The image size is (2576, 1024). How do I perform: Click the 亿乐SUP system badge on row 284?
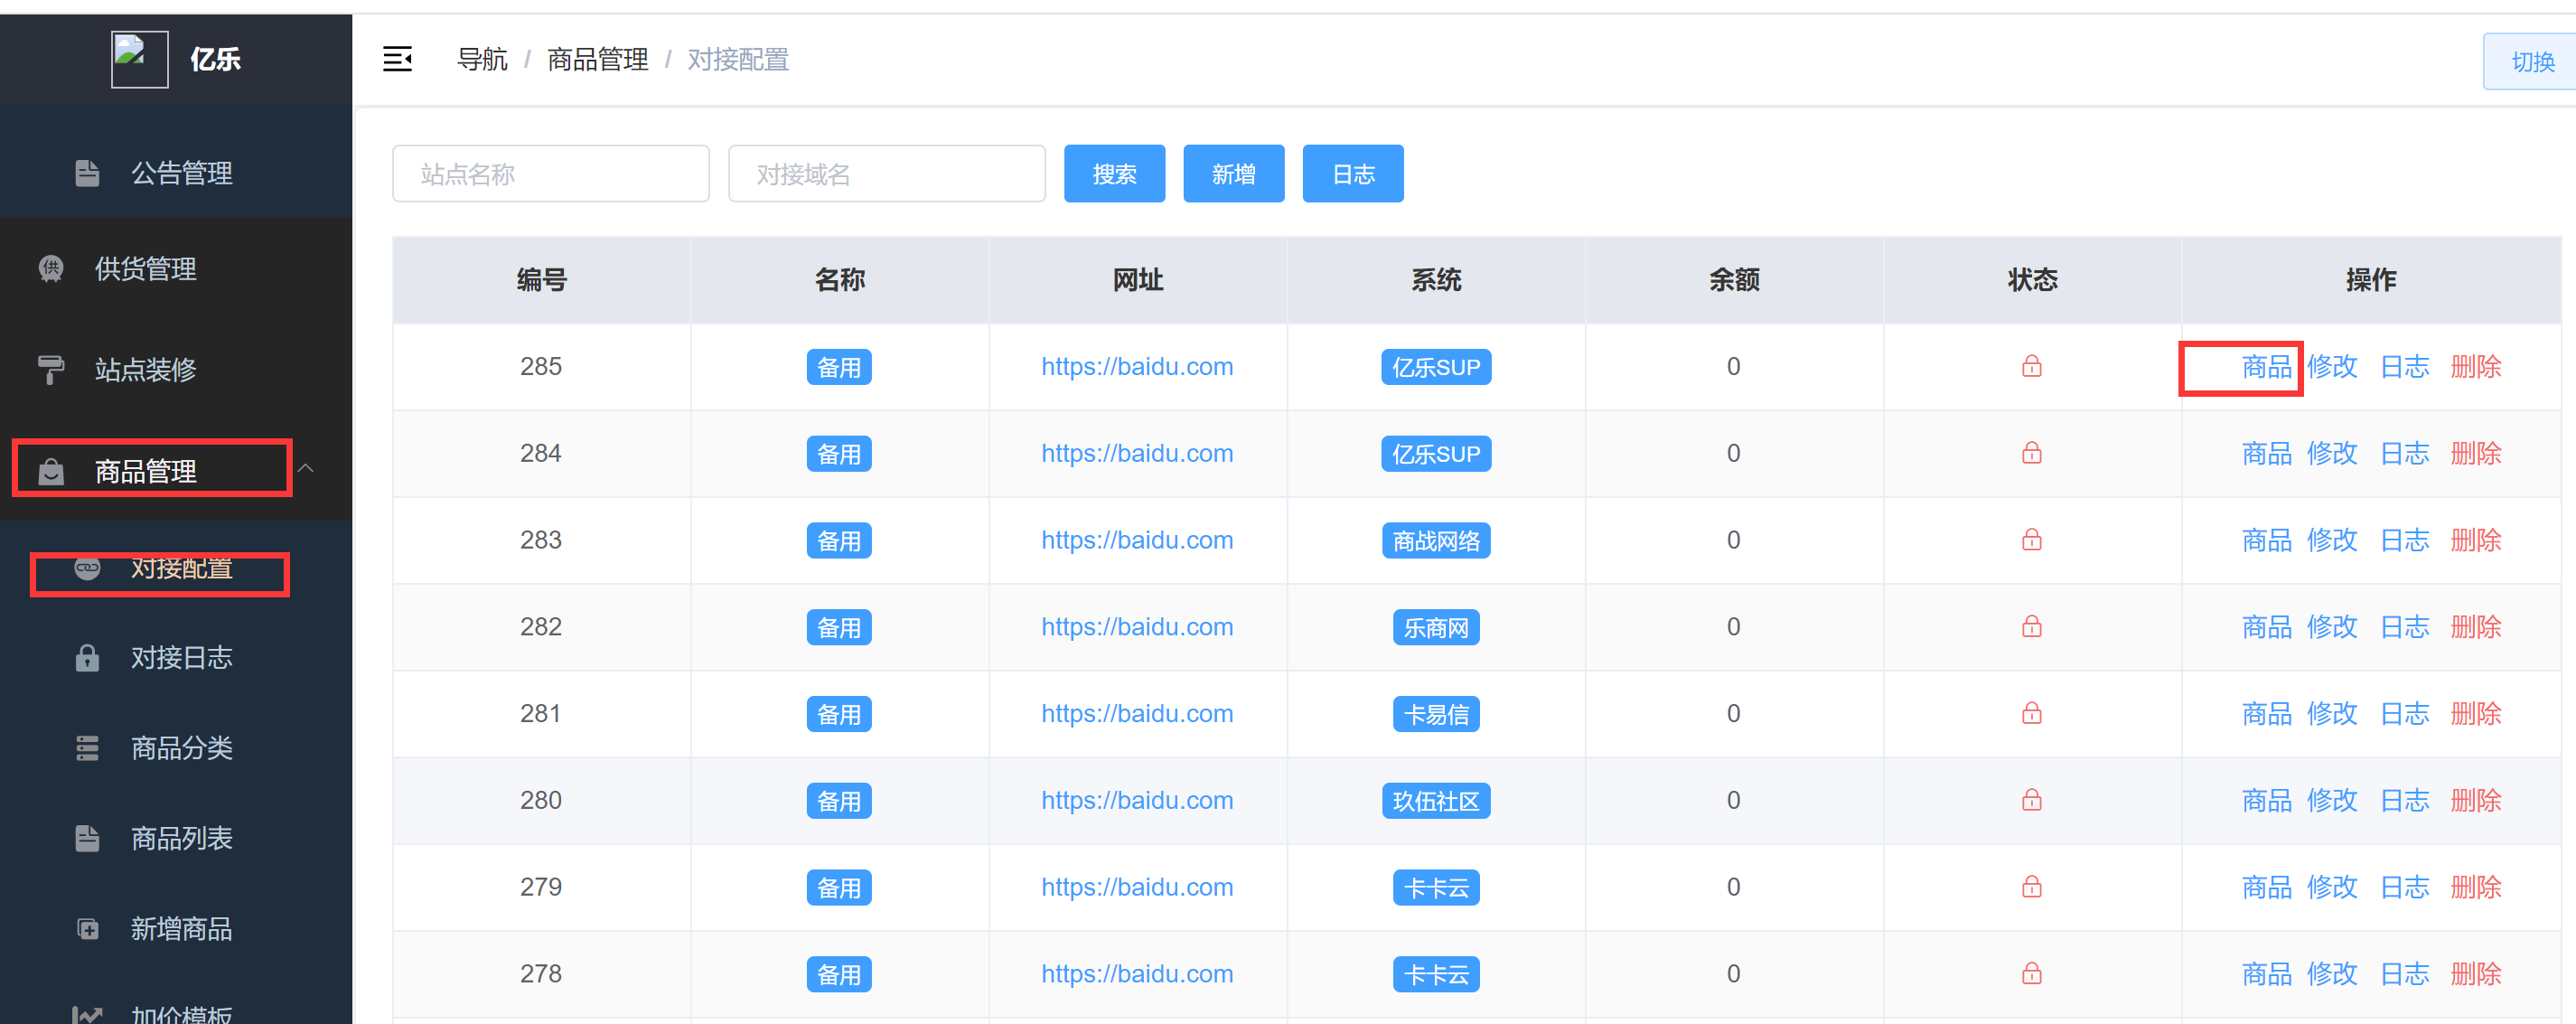click(1436, 453)
